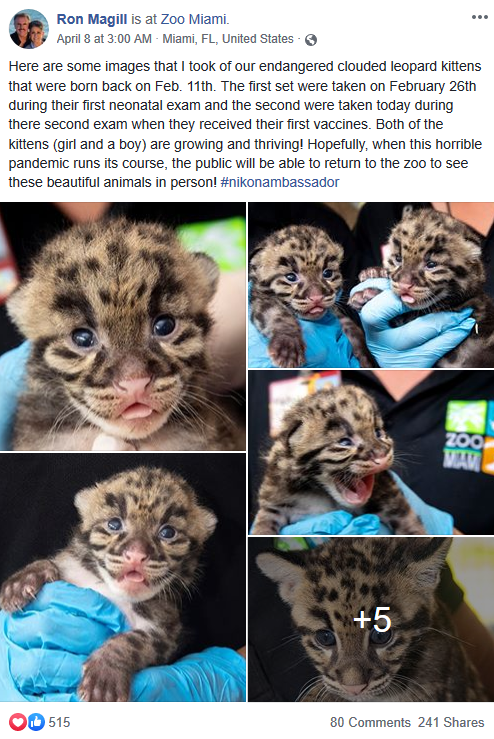Click the 'is at' text in post header
The height and width of the screenshot is (739, 494).
(x=144, y=19)
